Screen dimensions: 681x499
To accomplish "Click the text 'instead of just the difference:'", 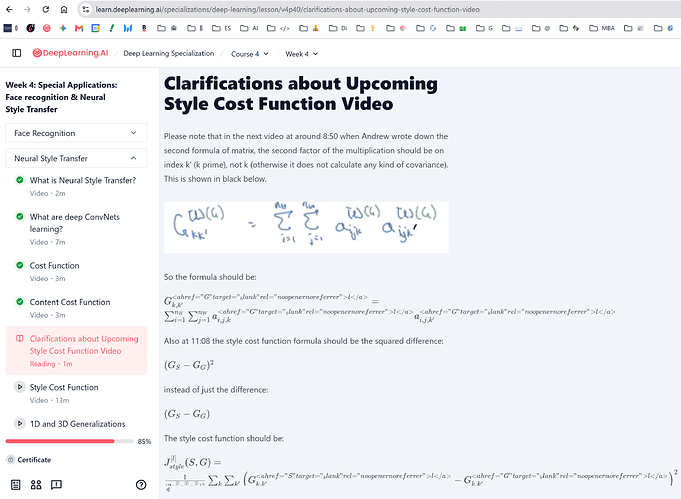I will click(x=216, y=390).
